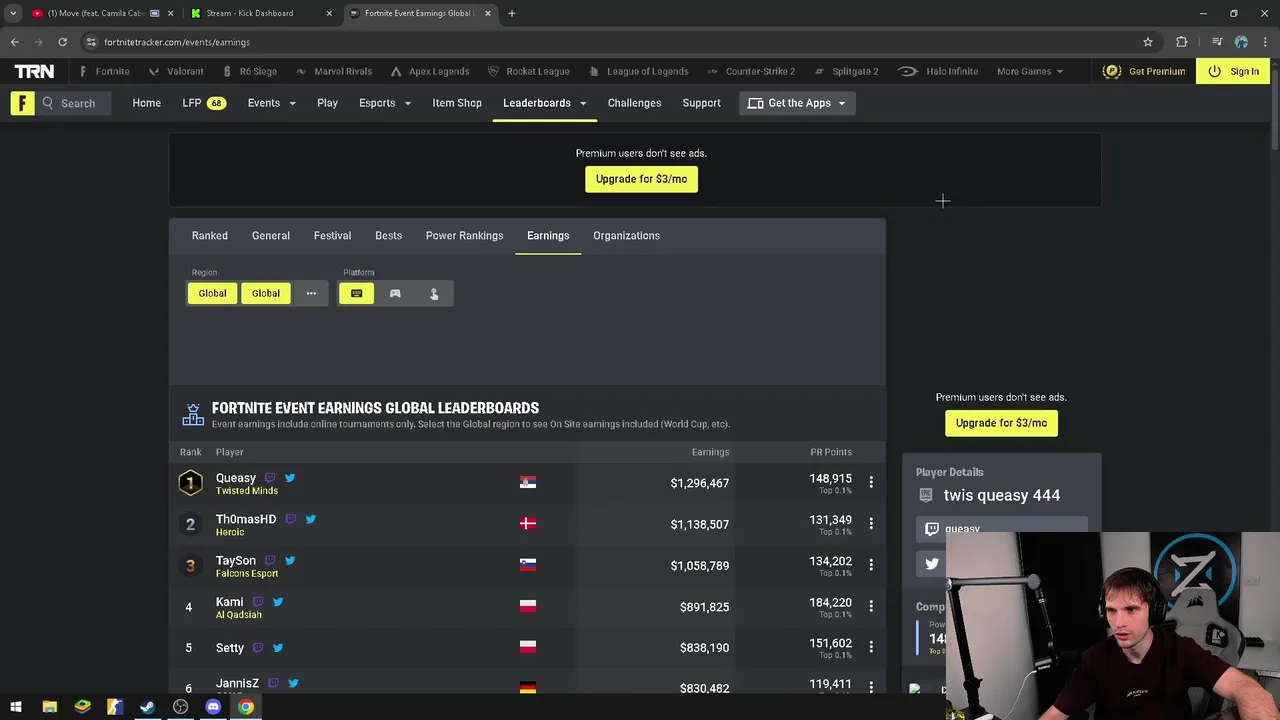Open Setty's Twitch icon

[x=257, y=648]
